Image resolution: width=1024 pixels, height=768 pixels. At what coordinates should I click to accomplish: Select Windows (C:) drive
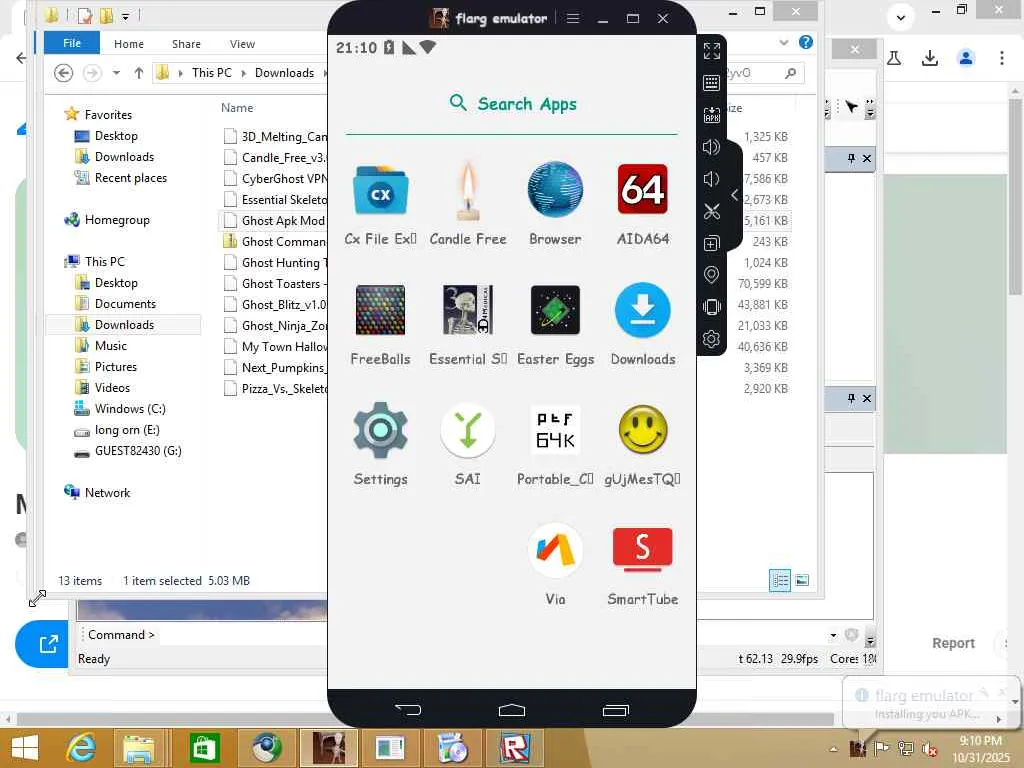130,408
